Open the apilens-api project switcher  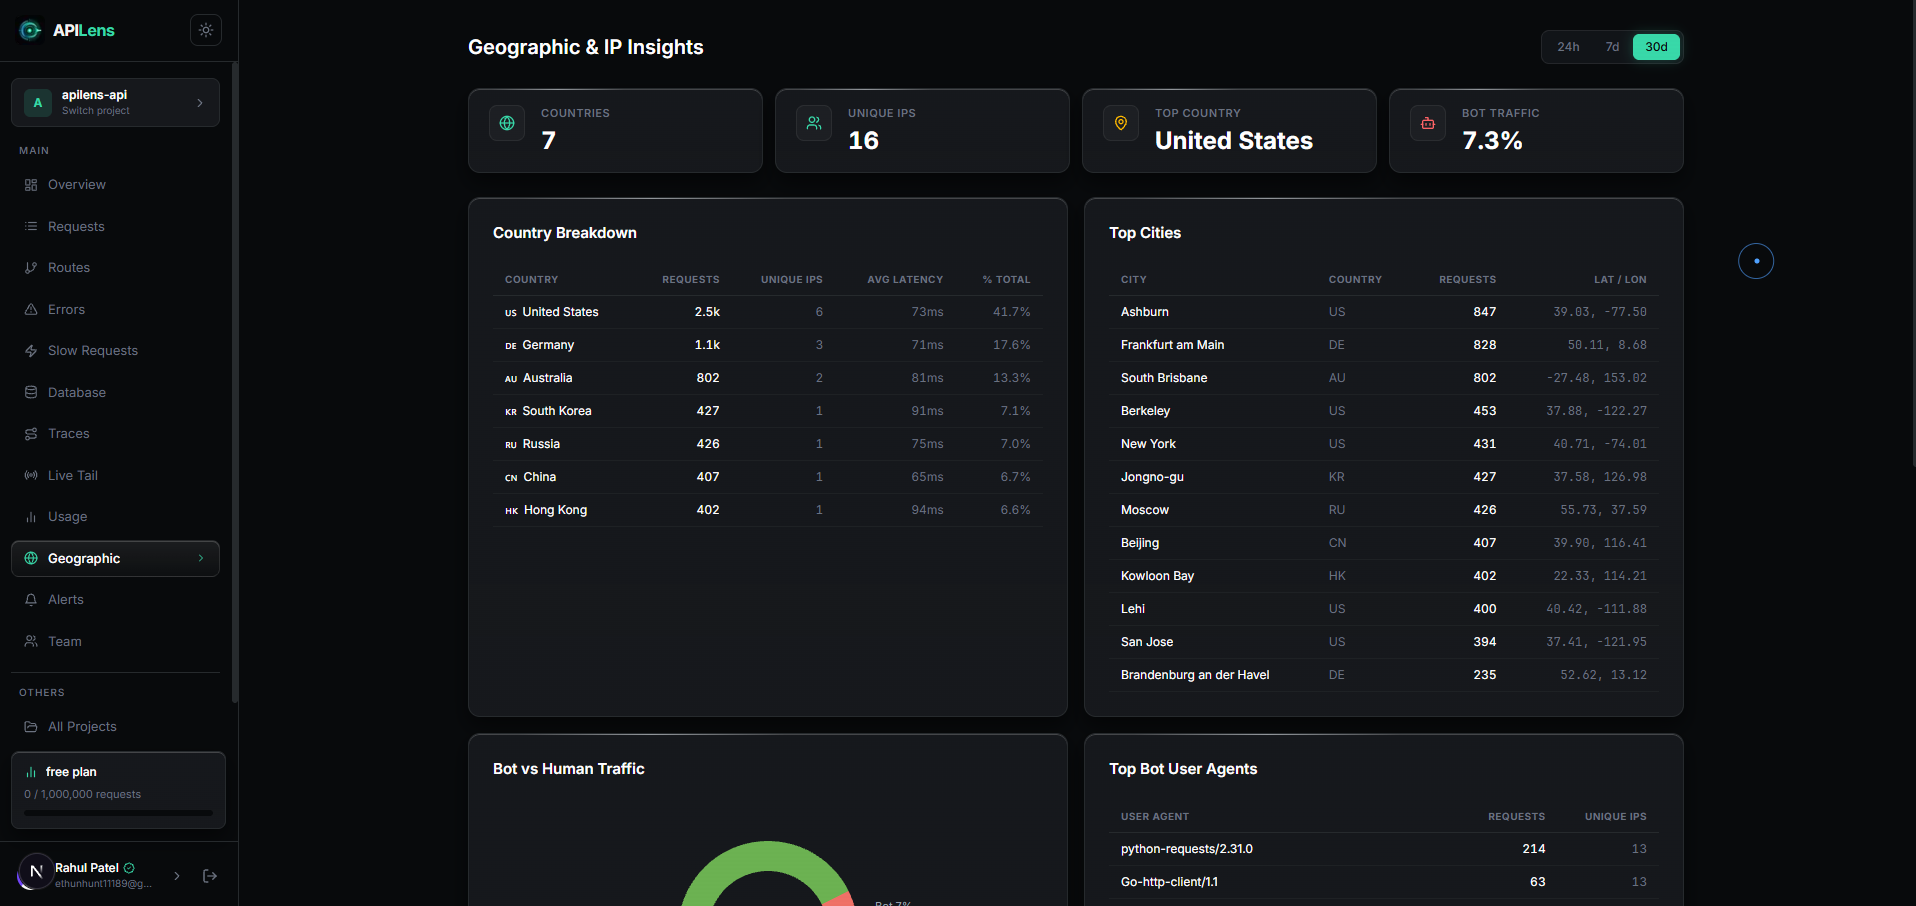click(115, 102)
